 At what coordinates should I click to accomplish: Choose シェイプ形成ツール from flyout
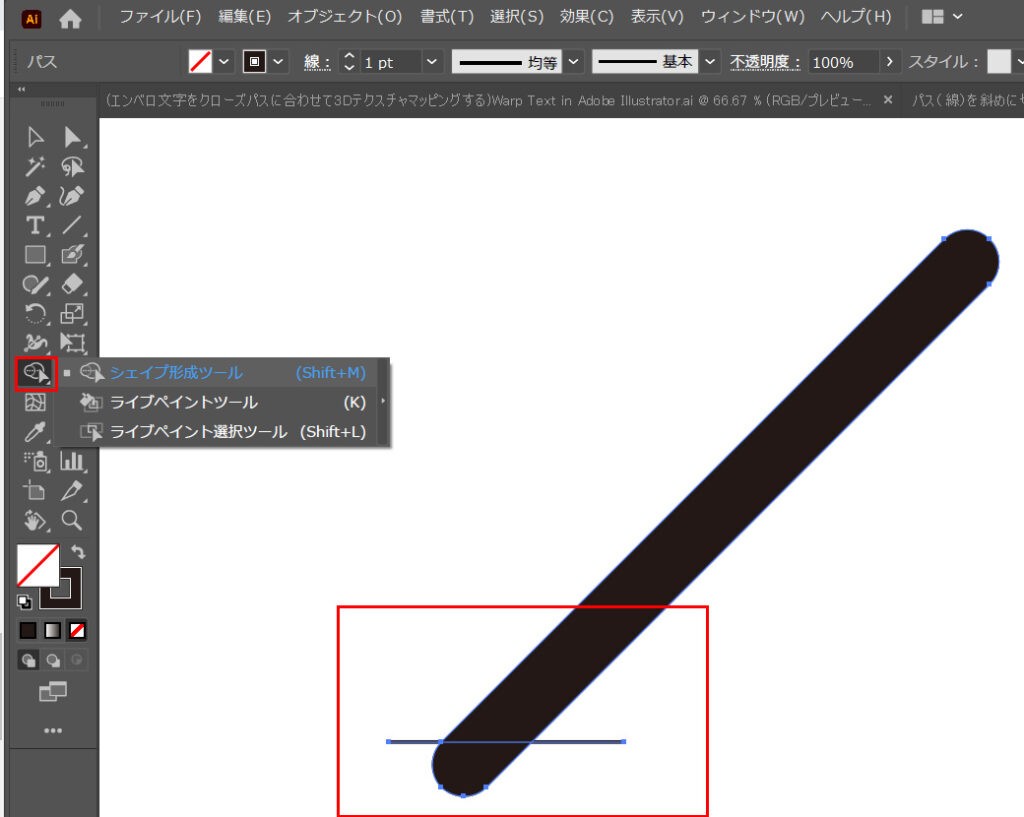[x=221, y=373]
